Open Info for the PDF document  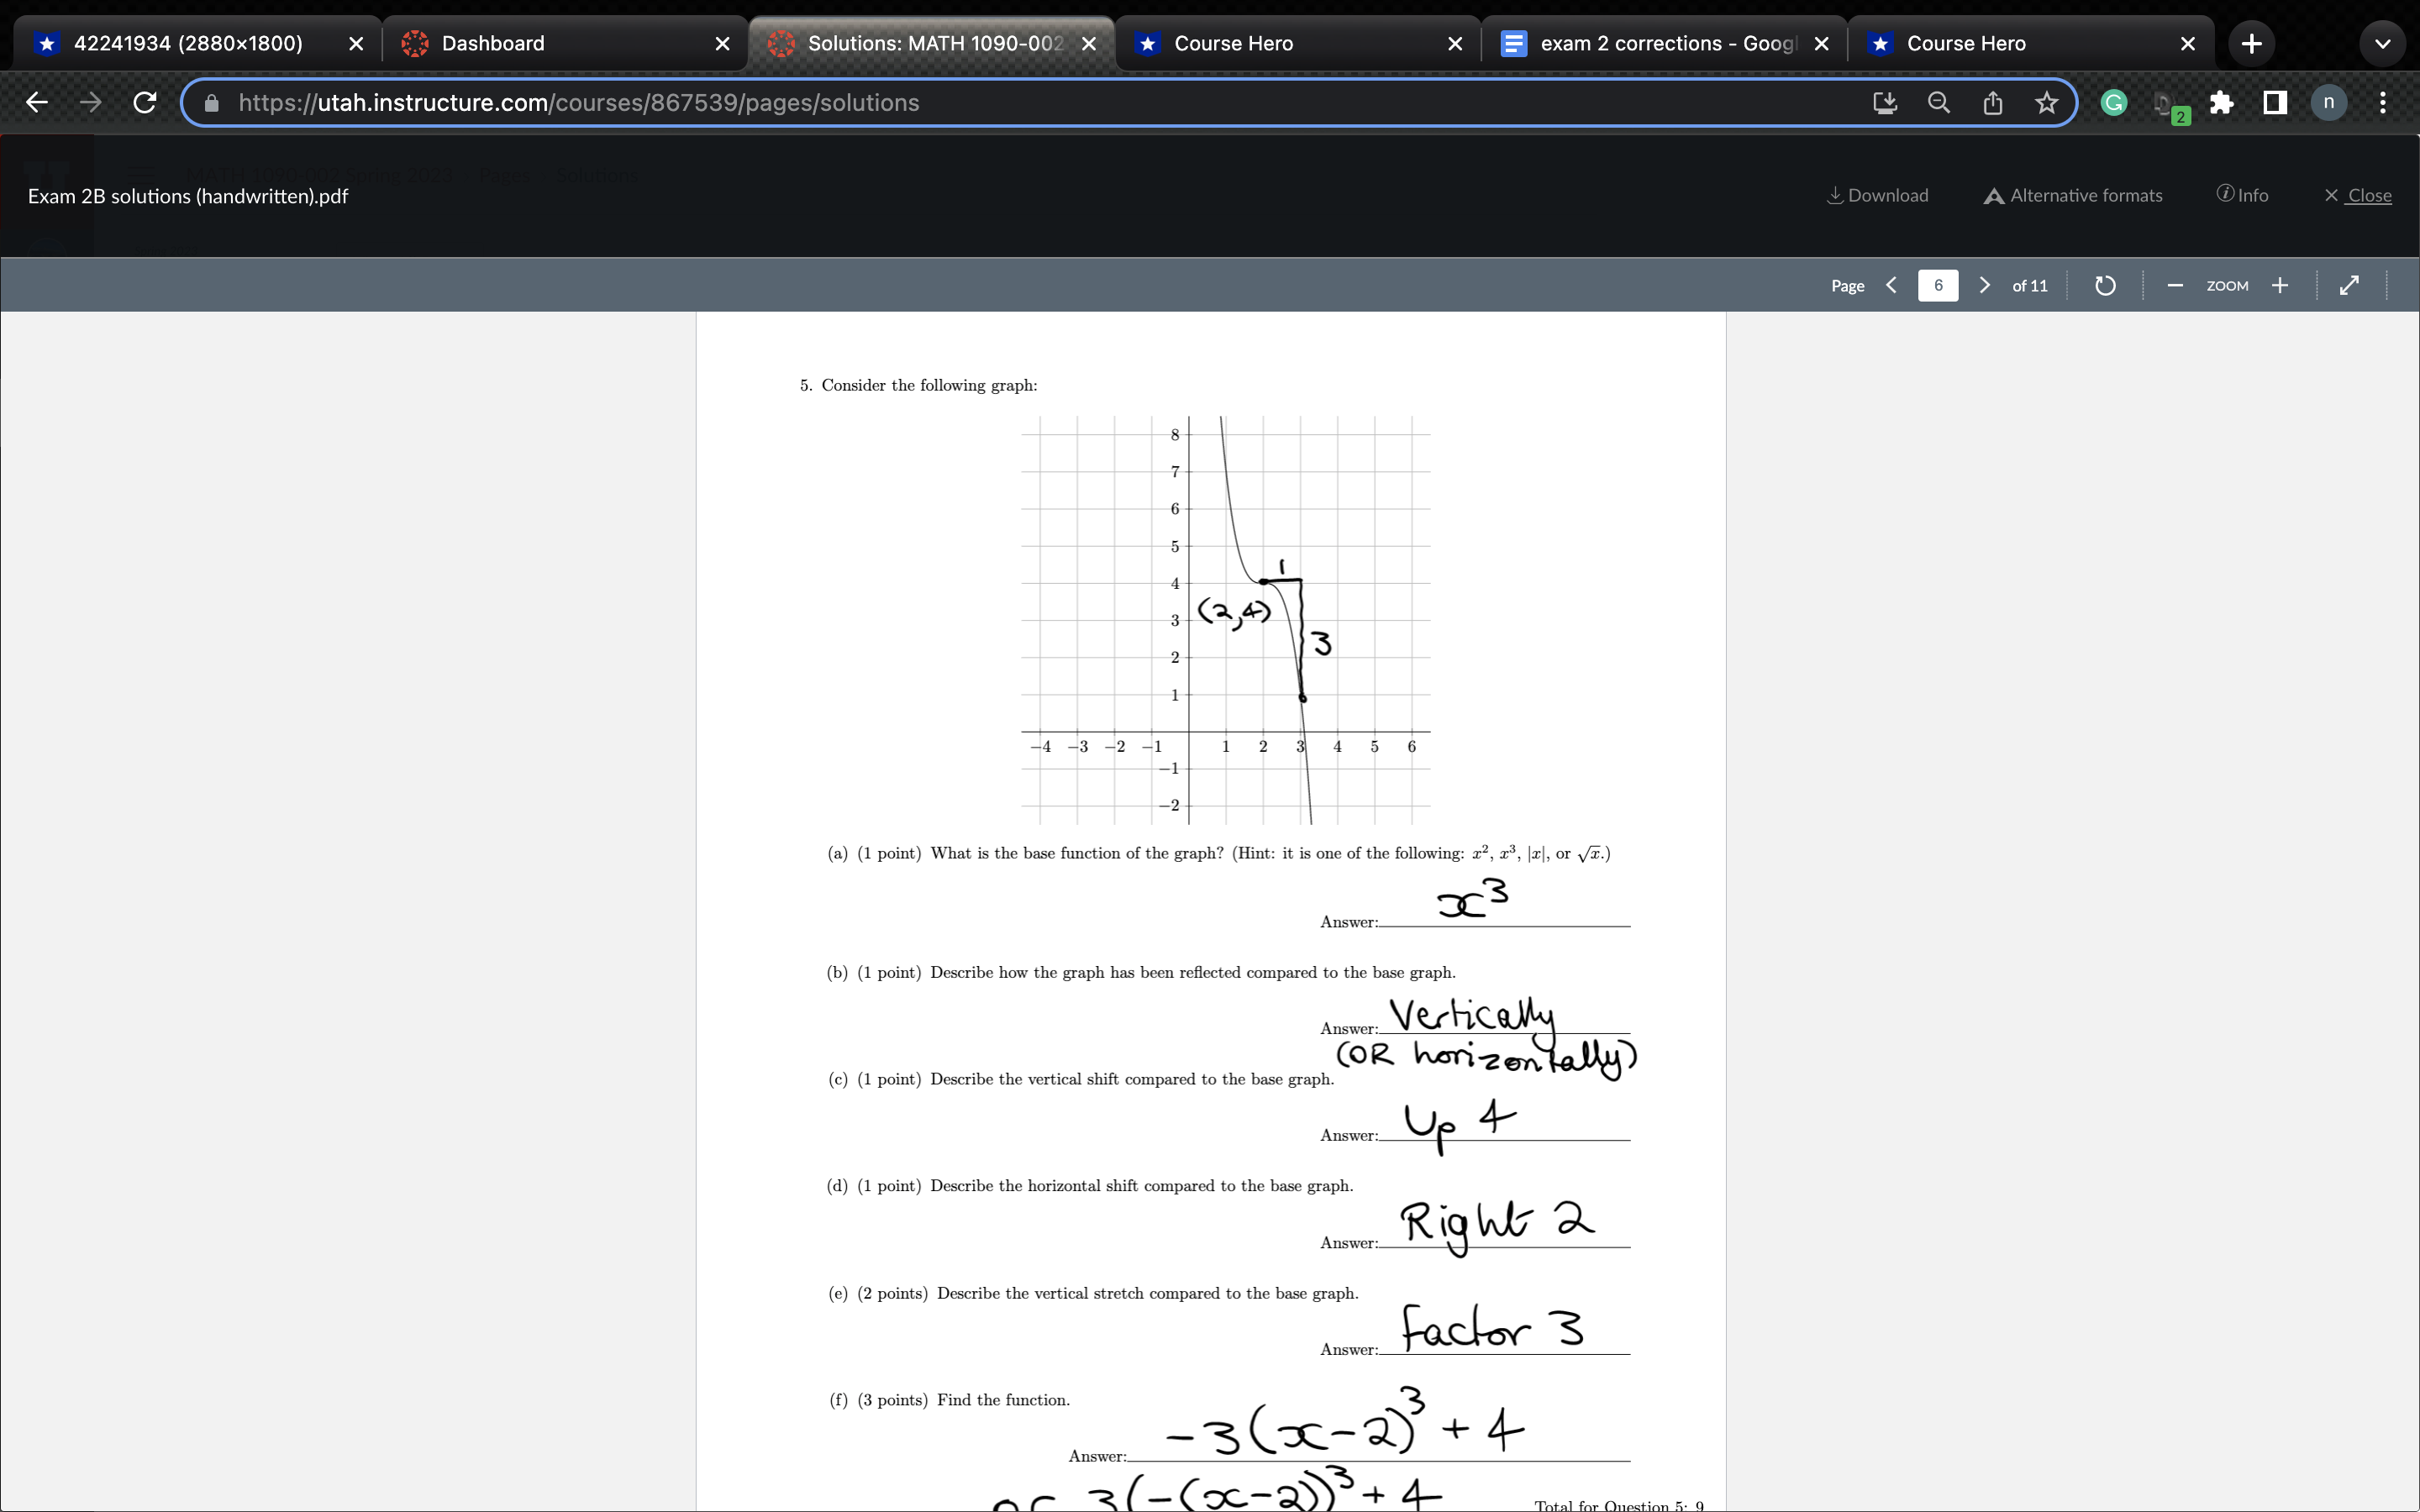(x=2243, y=195)
